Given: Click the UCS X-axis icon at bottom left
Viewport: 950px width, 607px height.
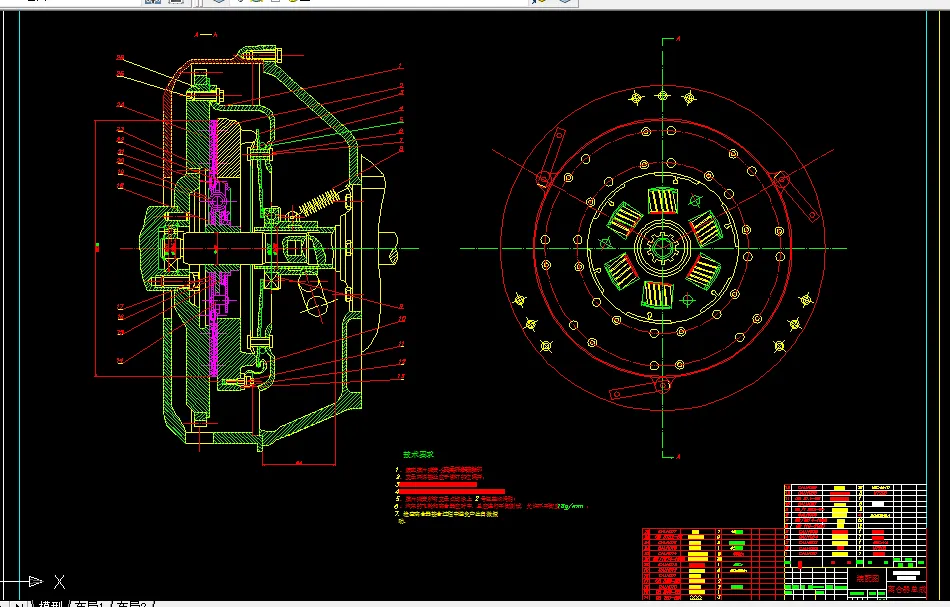Looking at the screenshot, I should pyautogui.click(x=58, y=582).
